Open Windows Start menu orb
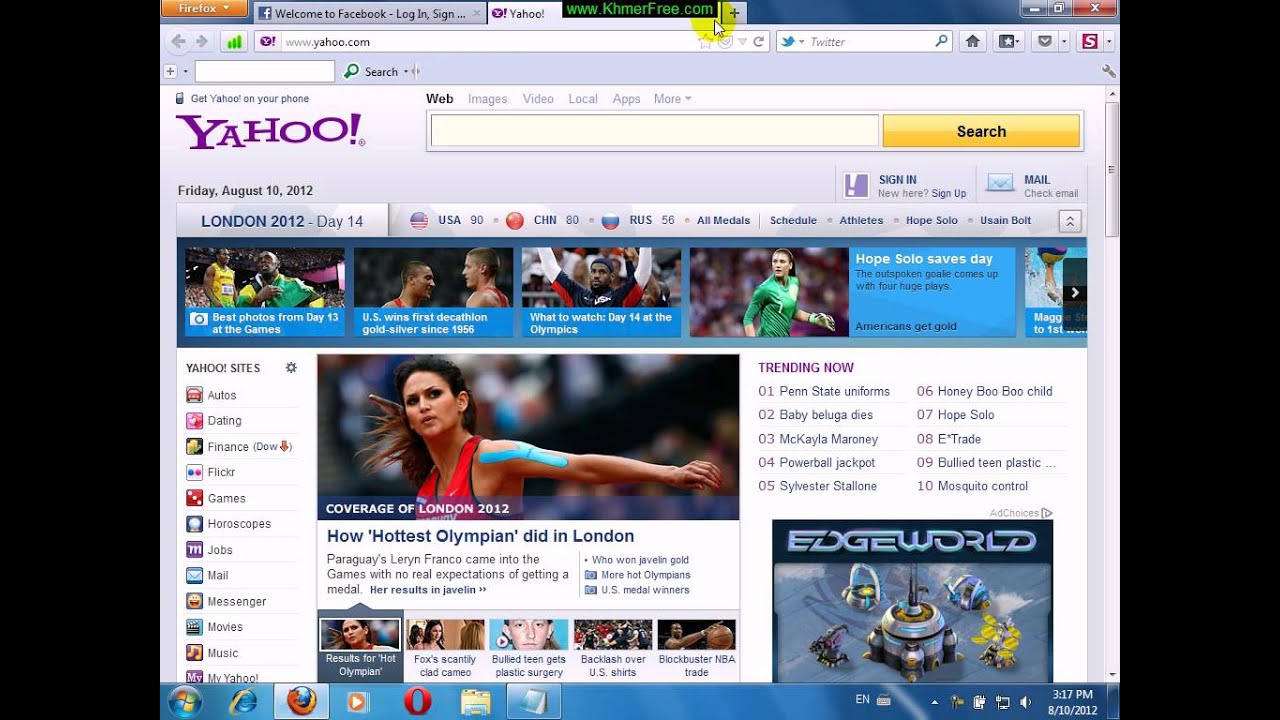The height and width of the screenshot is (720, 1280). point(186,702)
